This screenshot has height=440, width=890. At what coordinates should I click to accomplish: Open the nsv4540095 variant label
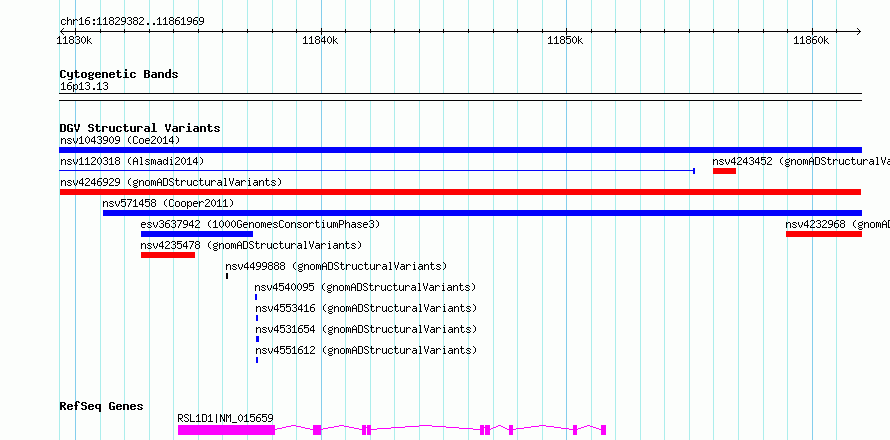point(366,287)
